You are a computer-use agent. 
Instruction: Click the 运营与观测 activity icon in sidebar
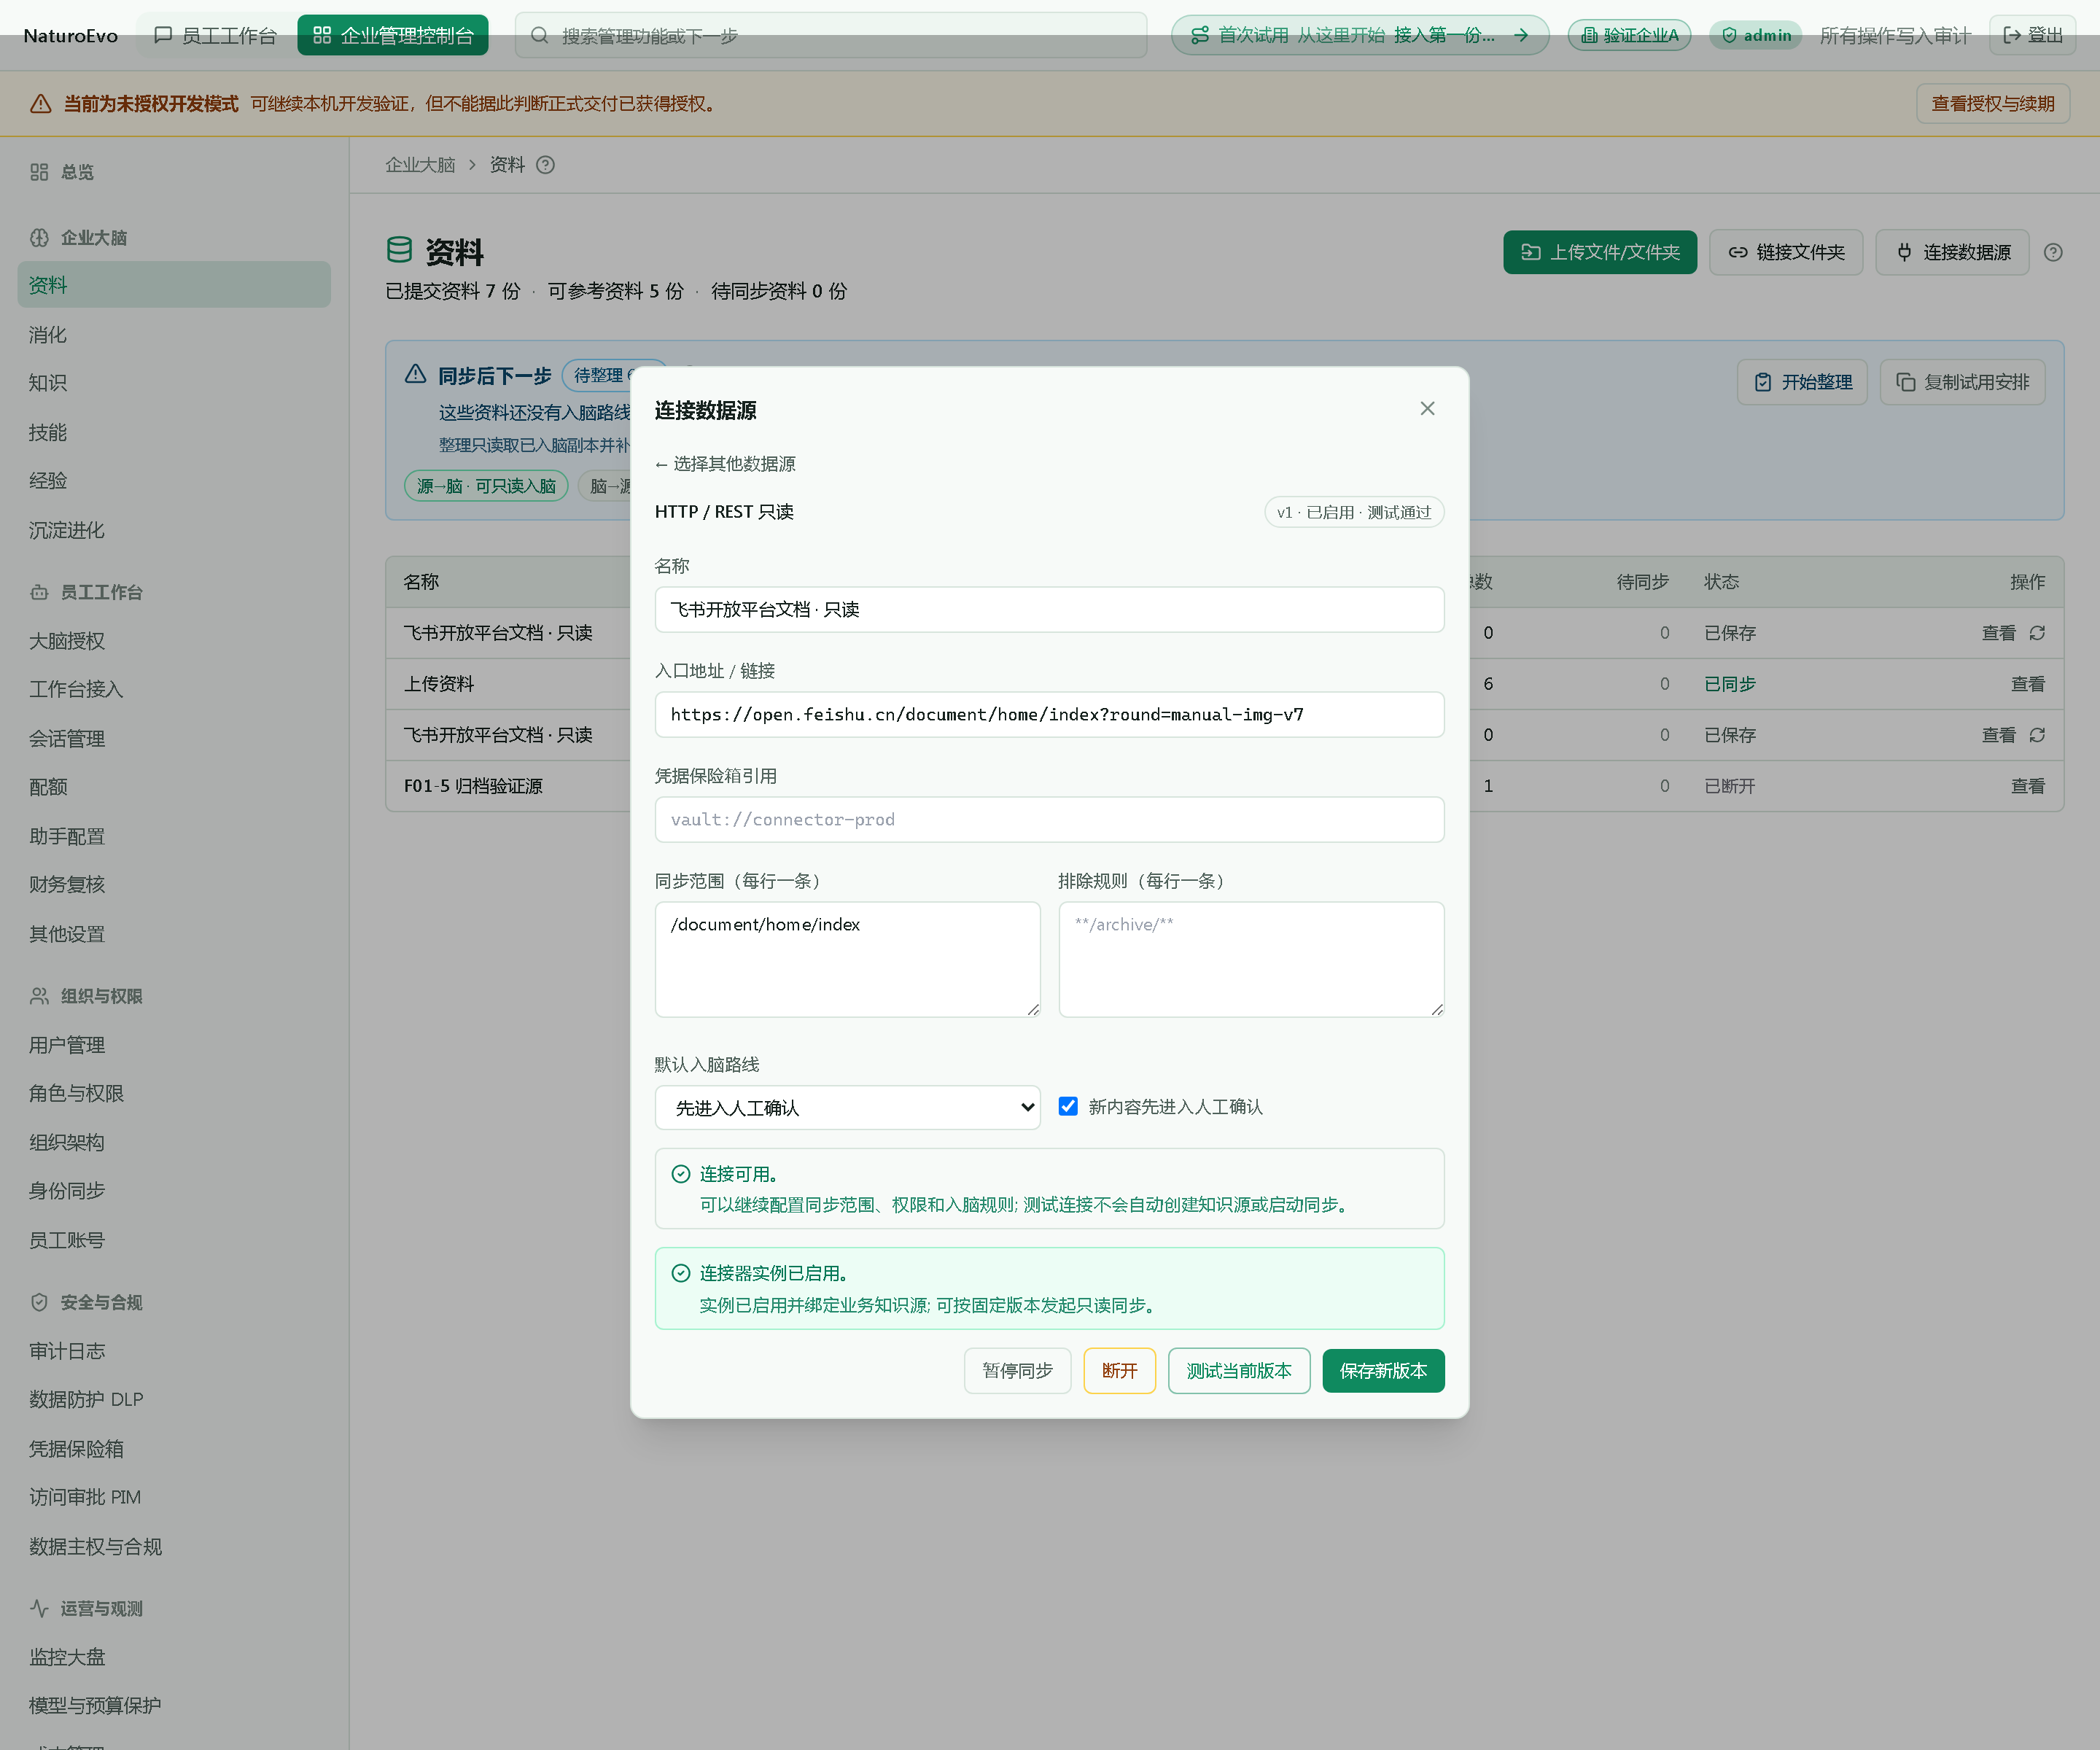click(x=39, y=1609)
